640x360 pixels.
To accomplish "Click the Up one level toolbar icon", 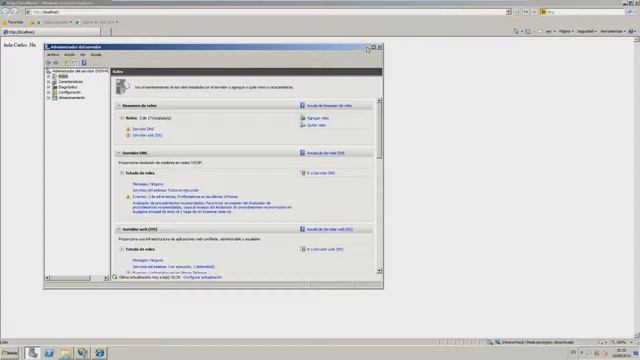I will [x=66, y=63].
